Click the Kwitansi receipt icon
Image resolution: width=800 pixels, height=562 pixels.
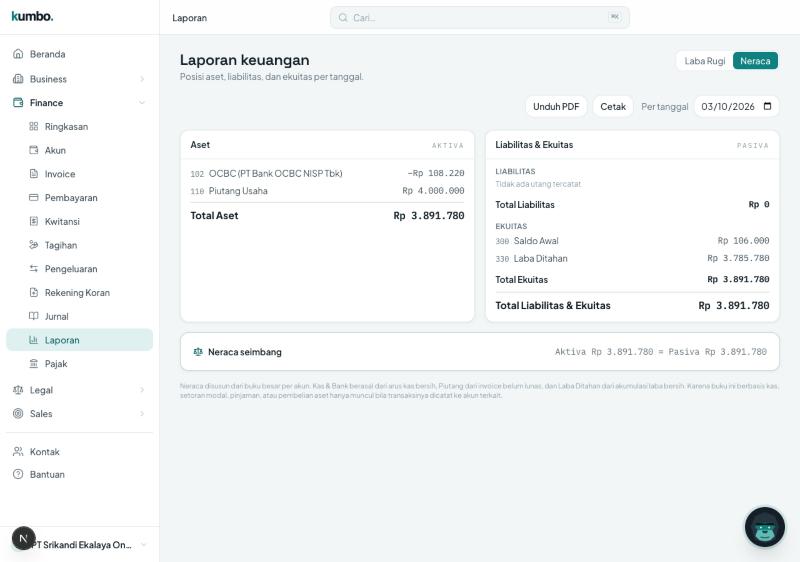(34, 221)
